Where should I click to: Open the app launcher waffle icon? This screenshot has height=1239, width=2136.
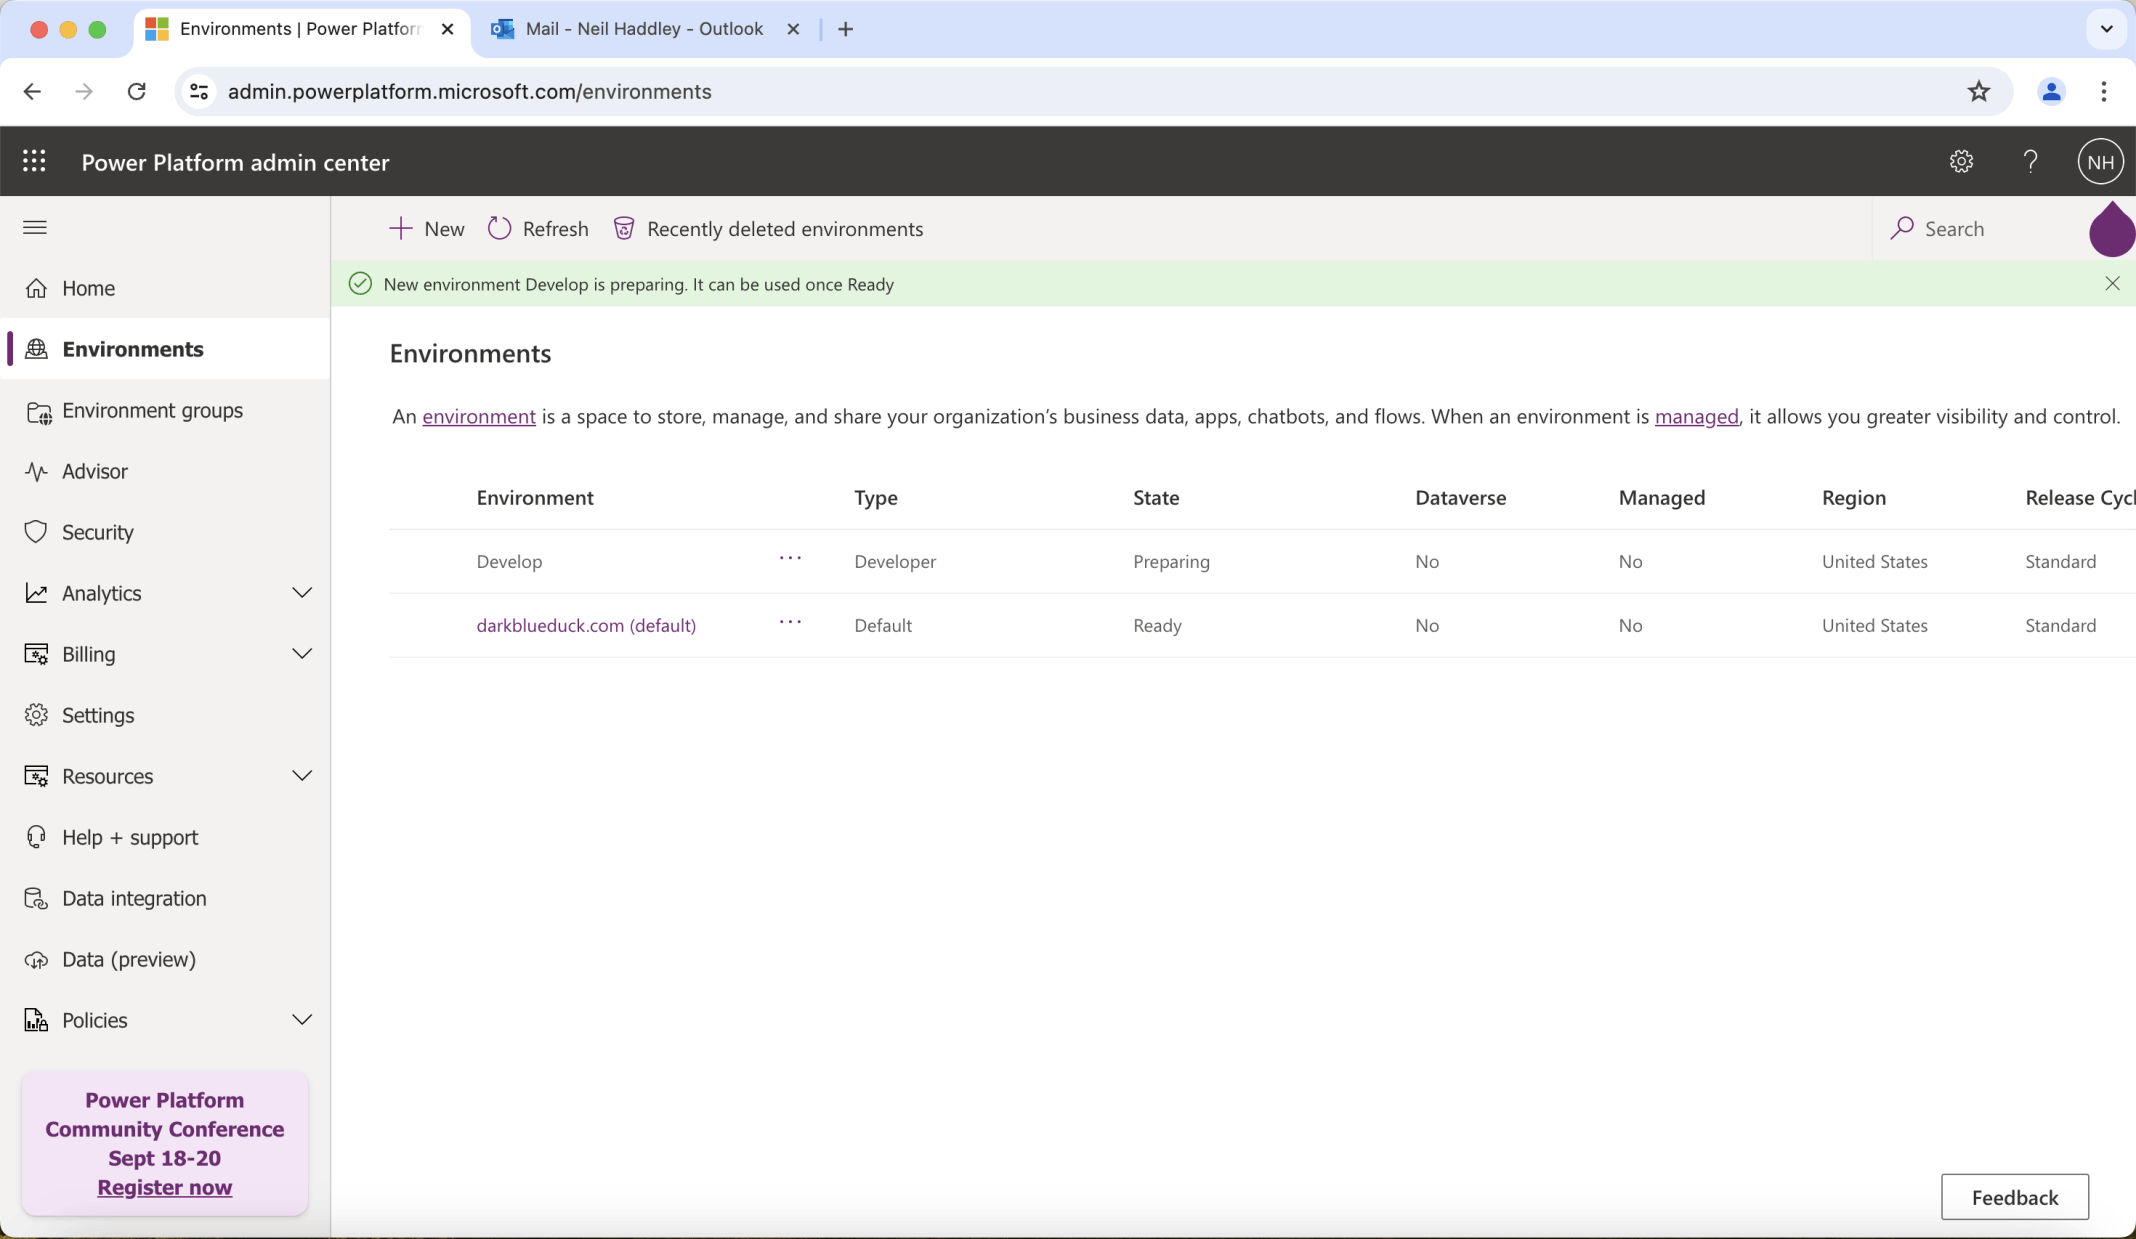[x=34, y=161]
